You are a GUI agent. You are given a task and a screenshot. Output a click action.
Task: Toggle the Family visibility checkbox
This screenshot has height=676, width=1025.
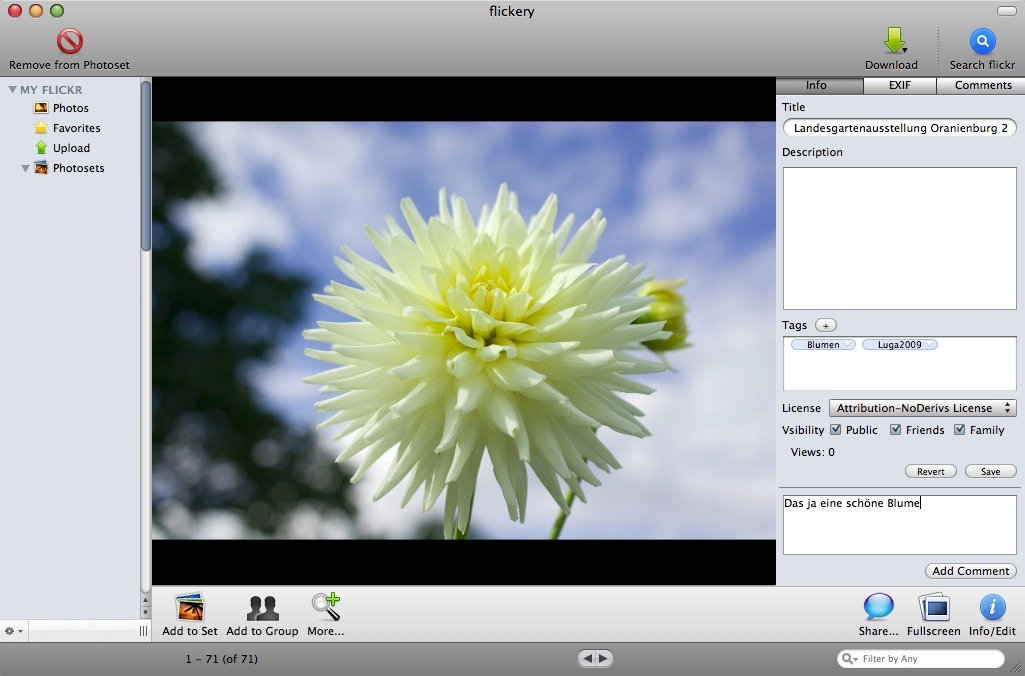point(960,430)
